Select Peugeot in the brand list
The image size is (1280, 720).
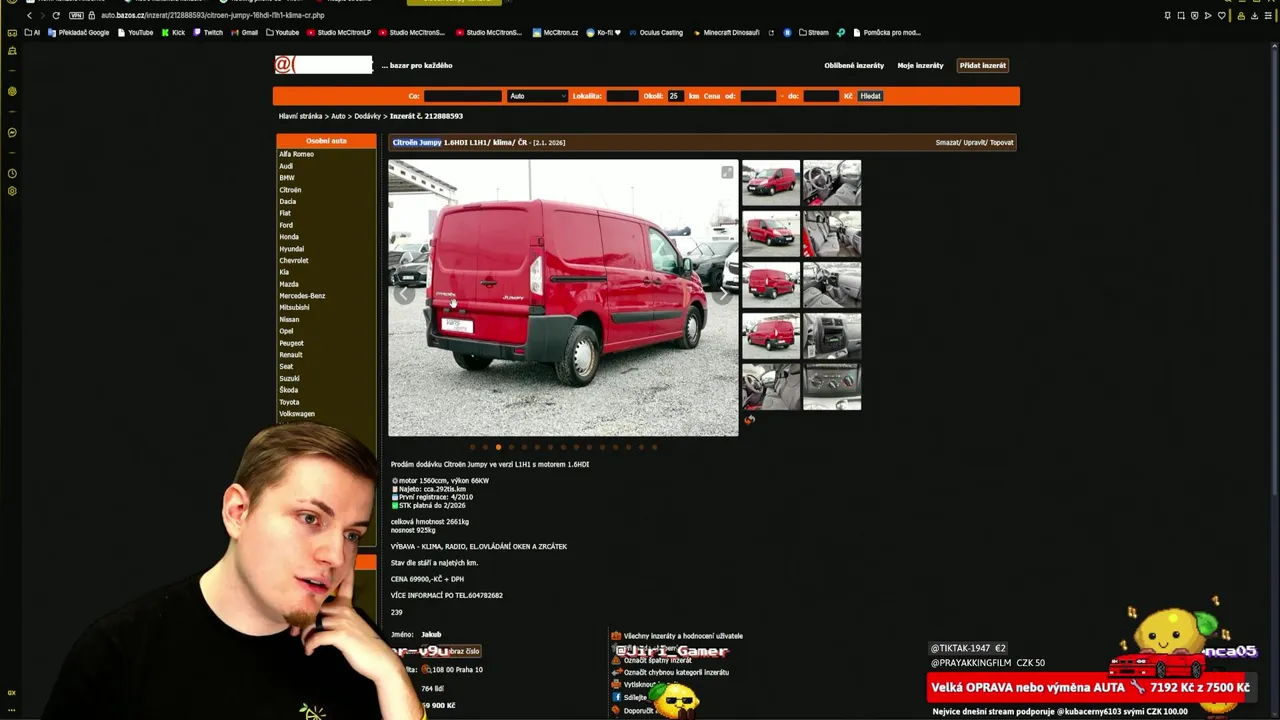click(x=291, y=343)
